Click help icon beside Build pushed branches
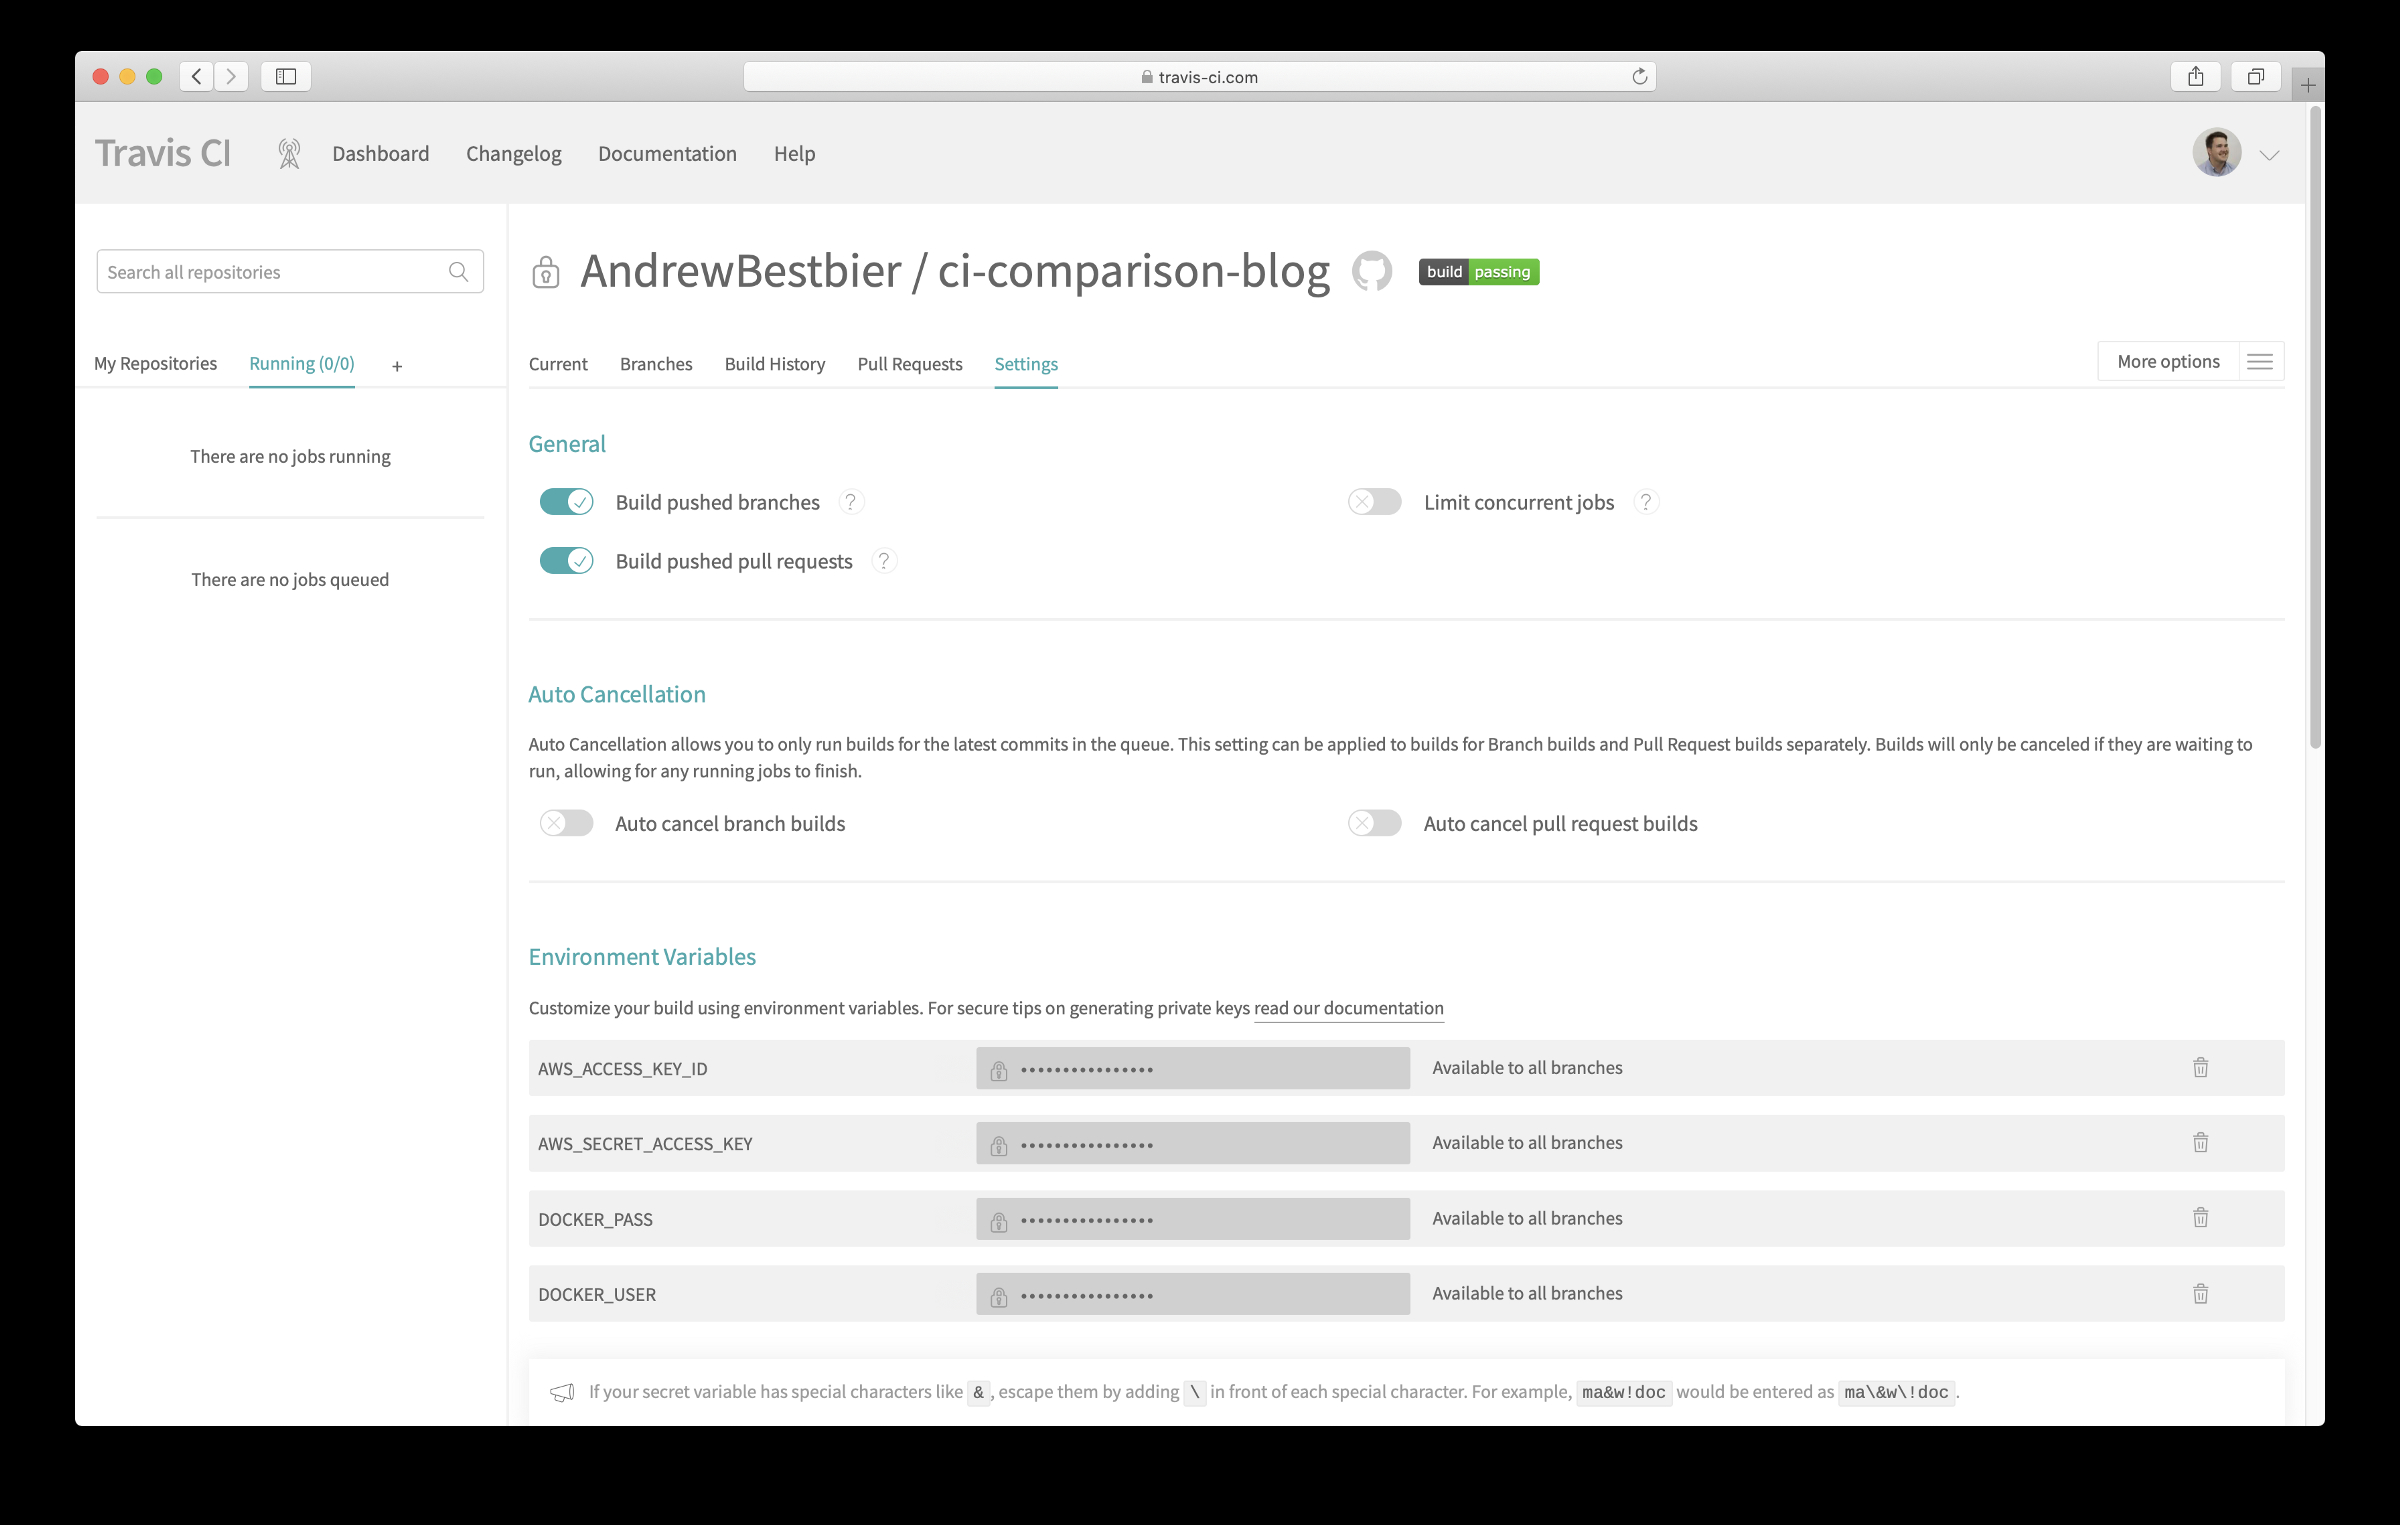 click(850, 502)
